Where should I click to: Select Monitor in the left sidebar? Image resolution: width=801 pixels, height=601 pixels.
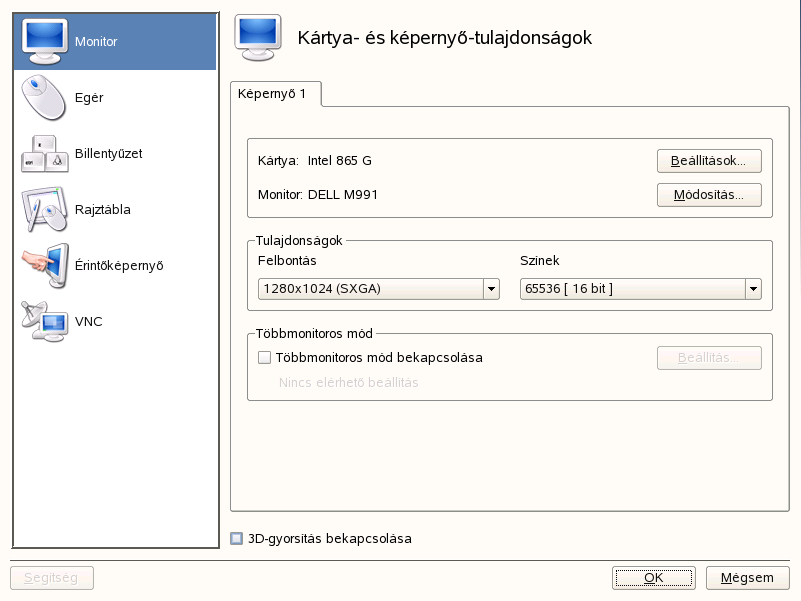pyautogui.click(x=91, y=43)
